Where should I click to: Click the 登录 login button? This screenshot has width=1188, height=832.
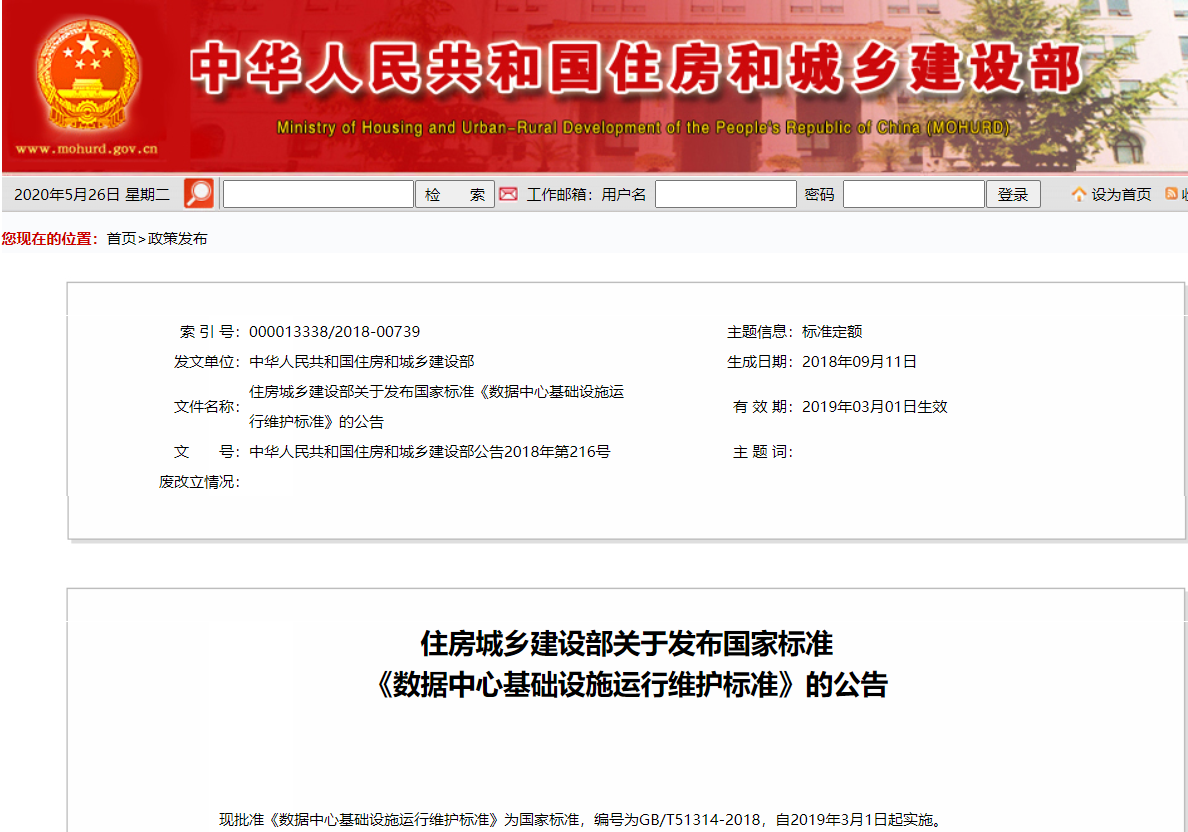point(1013,194)
